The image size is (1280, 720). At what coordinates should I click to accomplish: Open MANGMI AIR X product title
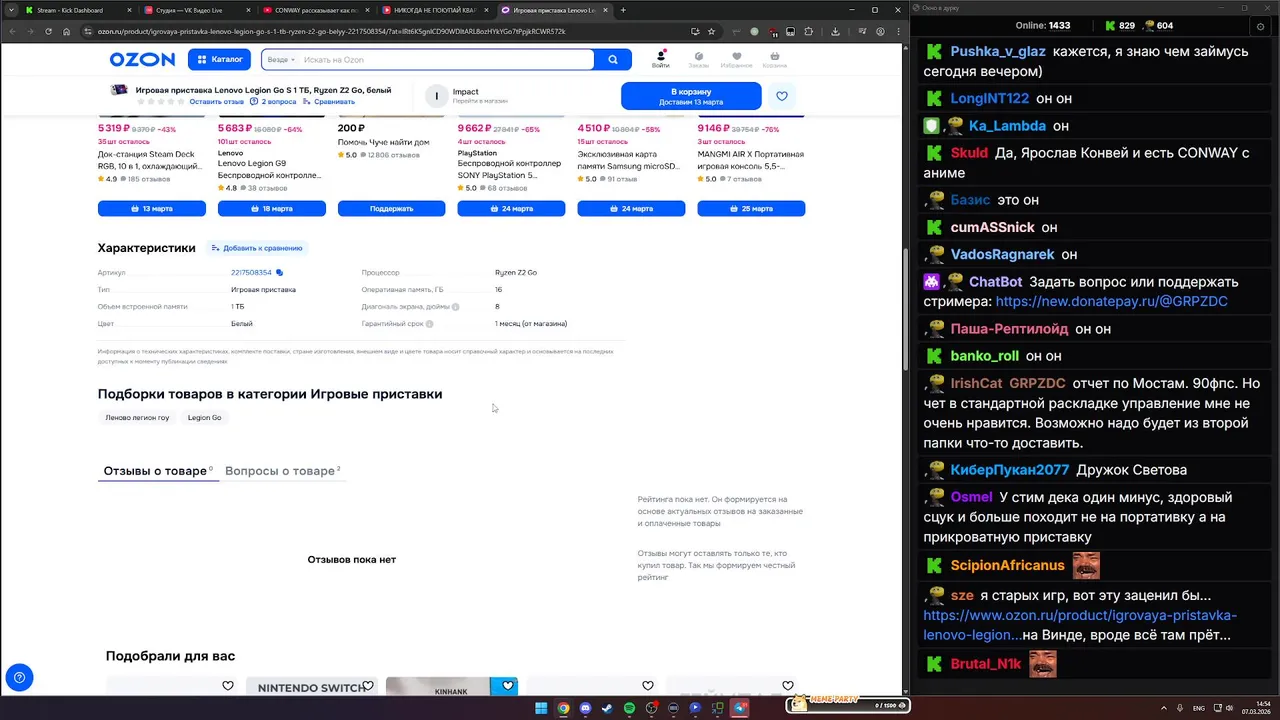[750, 160]
